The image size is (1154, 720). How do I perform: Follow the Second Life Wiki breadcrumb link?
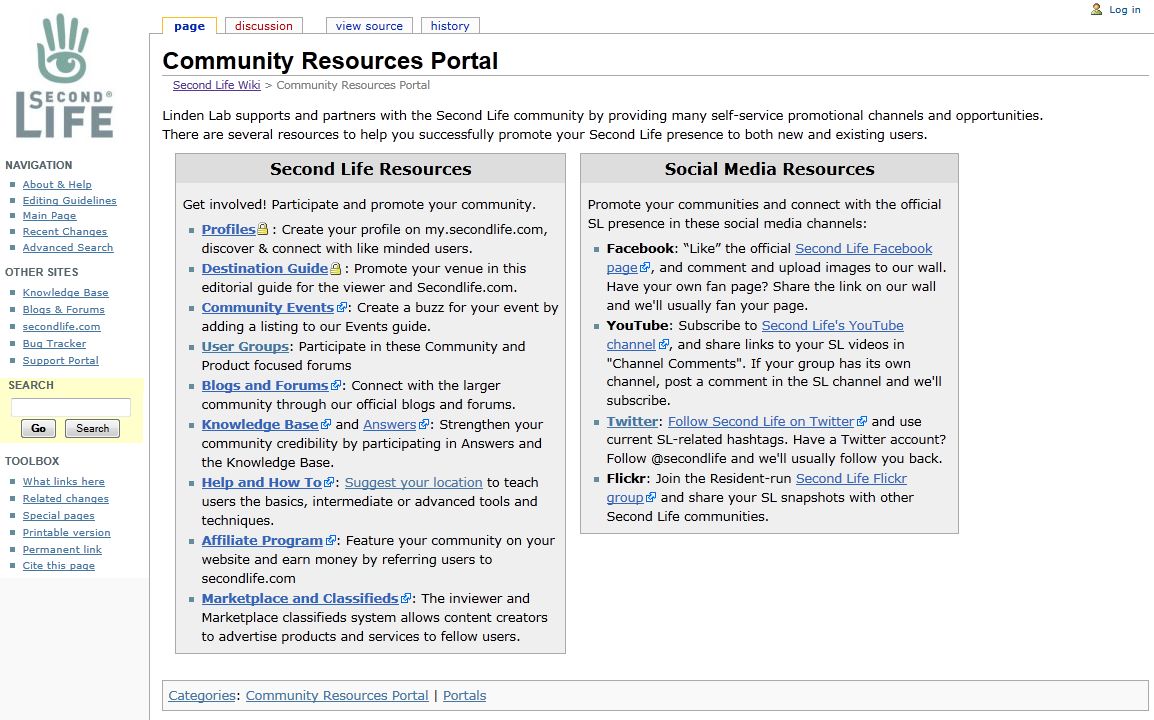click(x=216, y=85)
